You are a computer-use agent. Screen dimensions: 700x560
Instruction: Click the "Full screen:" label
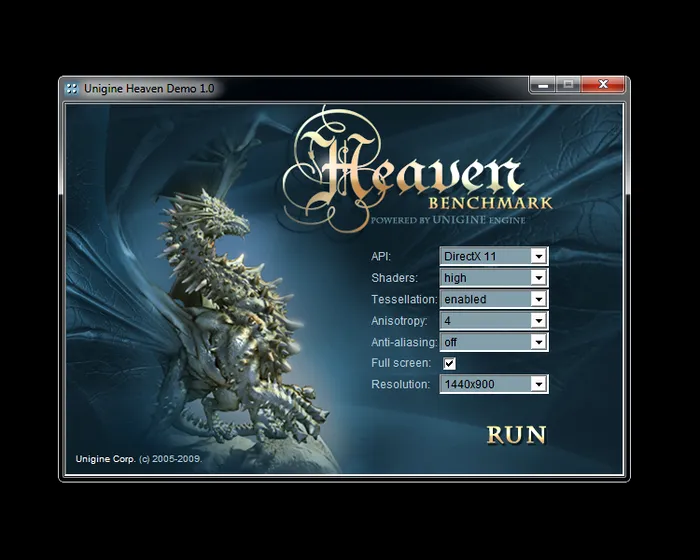coord(401,363)
